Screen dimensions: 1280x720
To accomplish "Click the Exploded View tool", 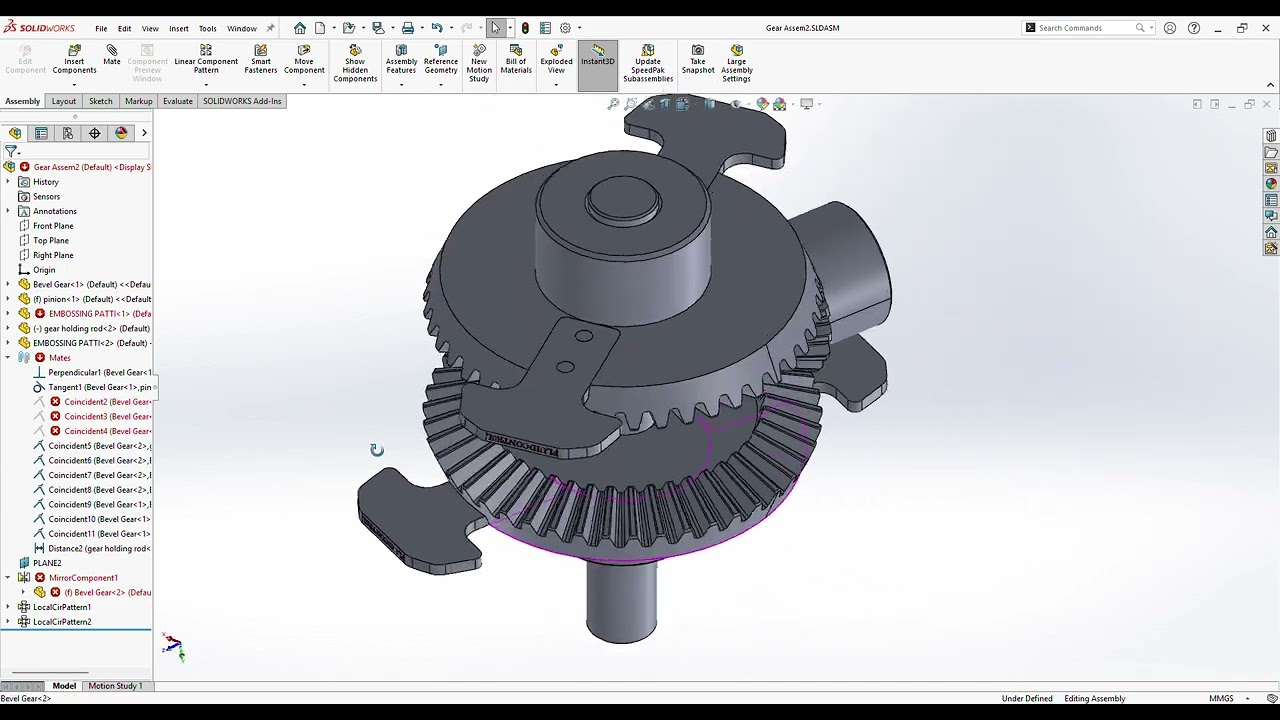I will 556,60.
